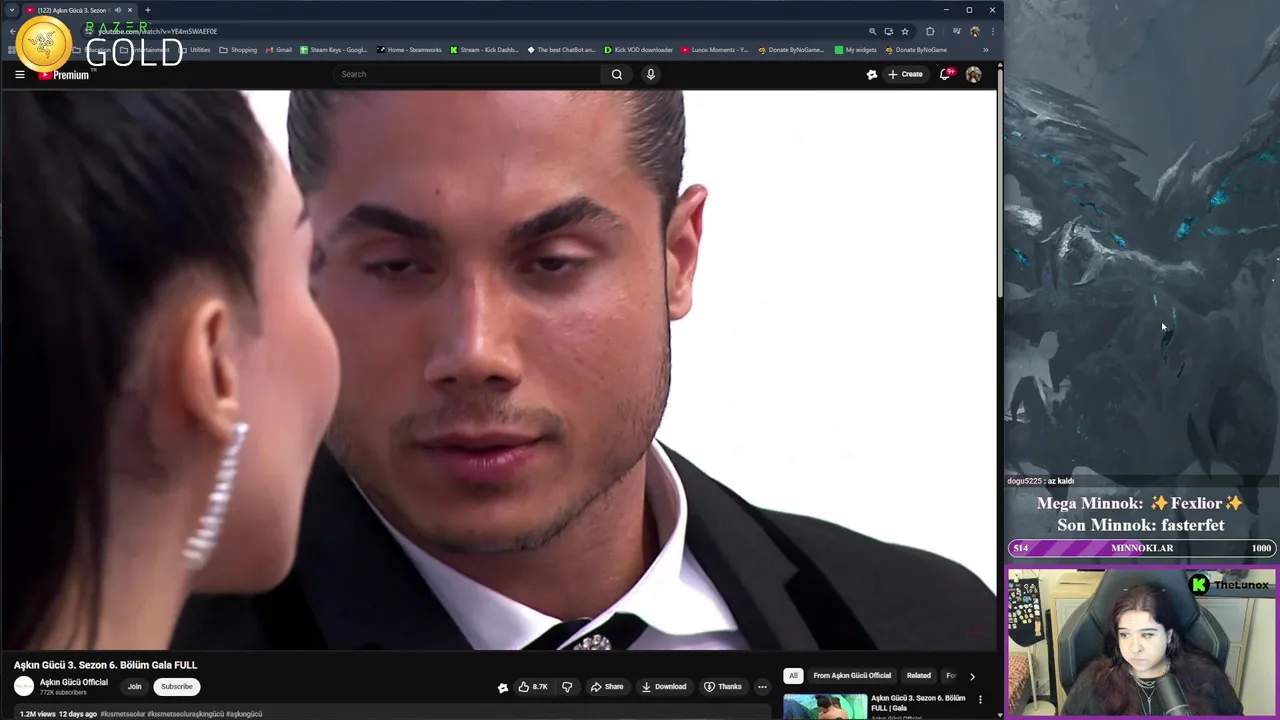This screenshot has height=720, width=1280.
Task: Open the YouTube account avatar menu
Action: coord(973,74)
